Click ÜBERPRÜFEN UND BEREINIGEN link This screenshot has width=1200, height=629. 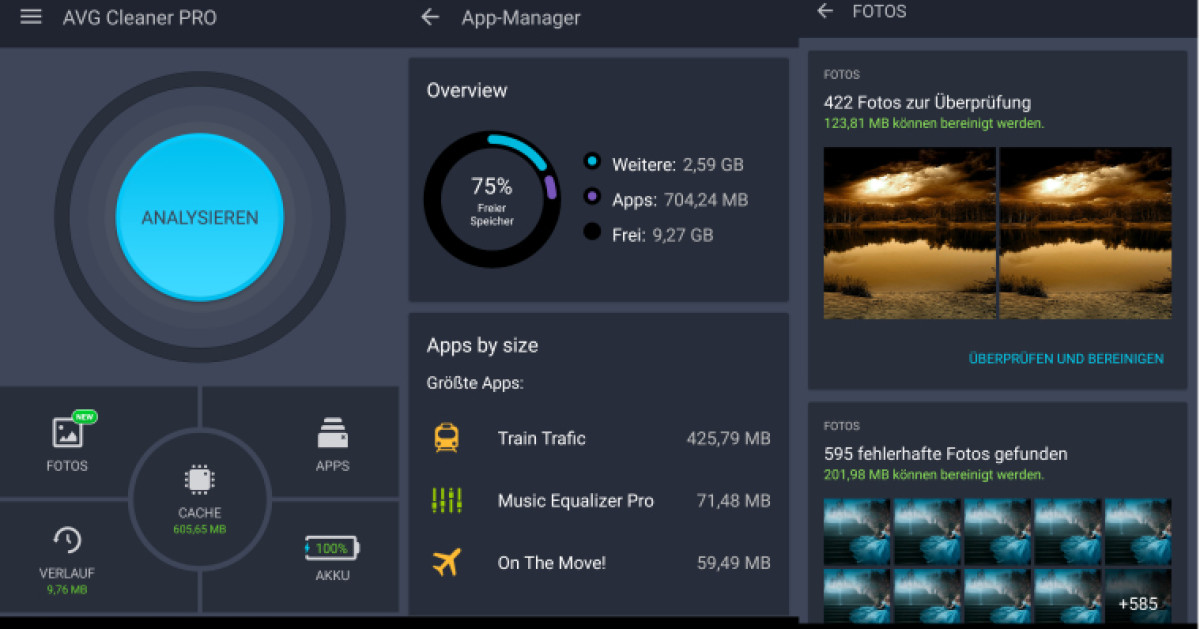click(1066, 358)
